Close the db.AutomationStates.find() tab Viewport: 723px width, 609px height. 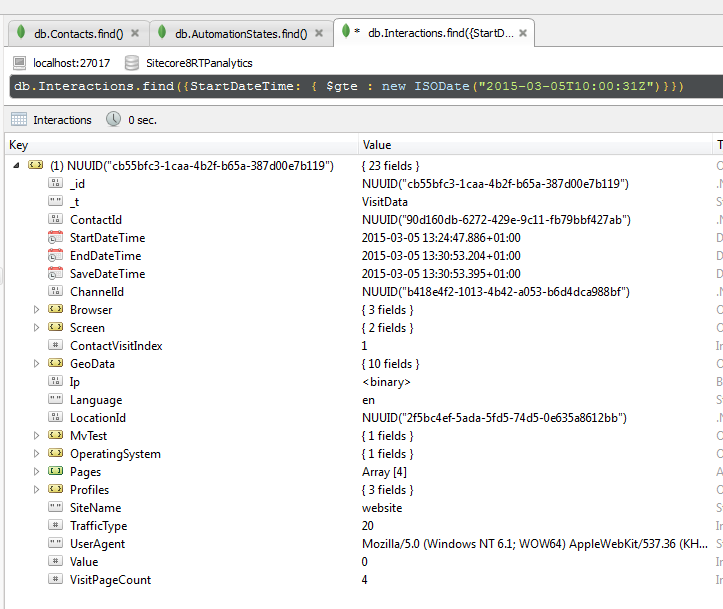point(320,33)
